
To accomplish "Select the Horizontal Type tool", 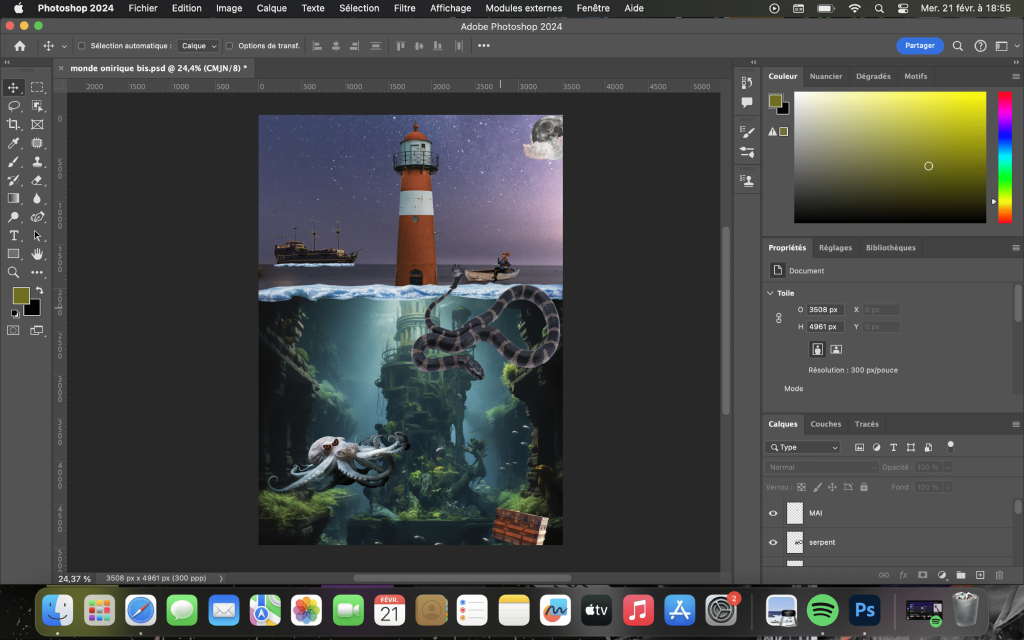I will pyautogui.click(x=14, y=236).
